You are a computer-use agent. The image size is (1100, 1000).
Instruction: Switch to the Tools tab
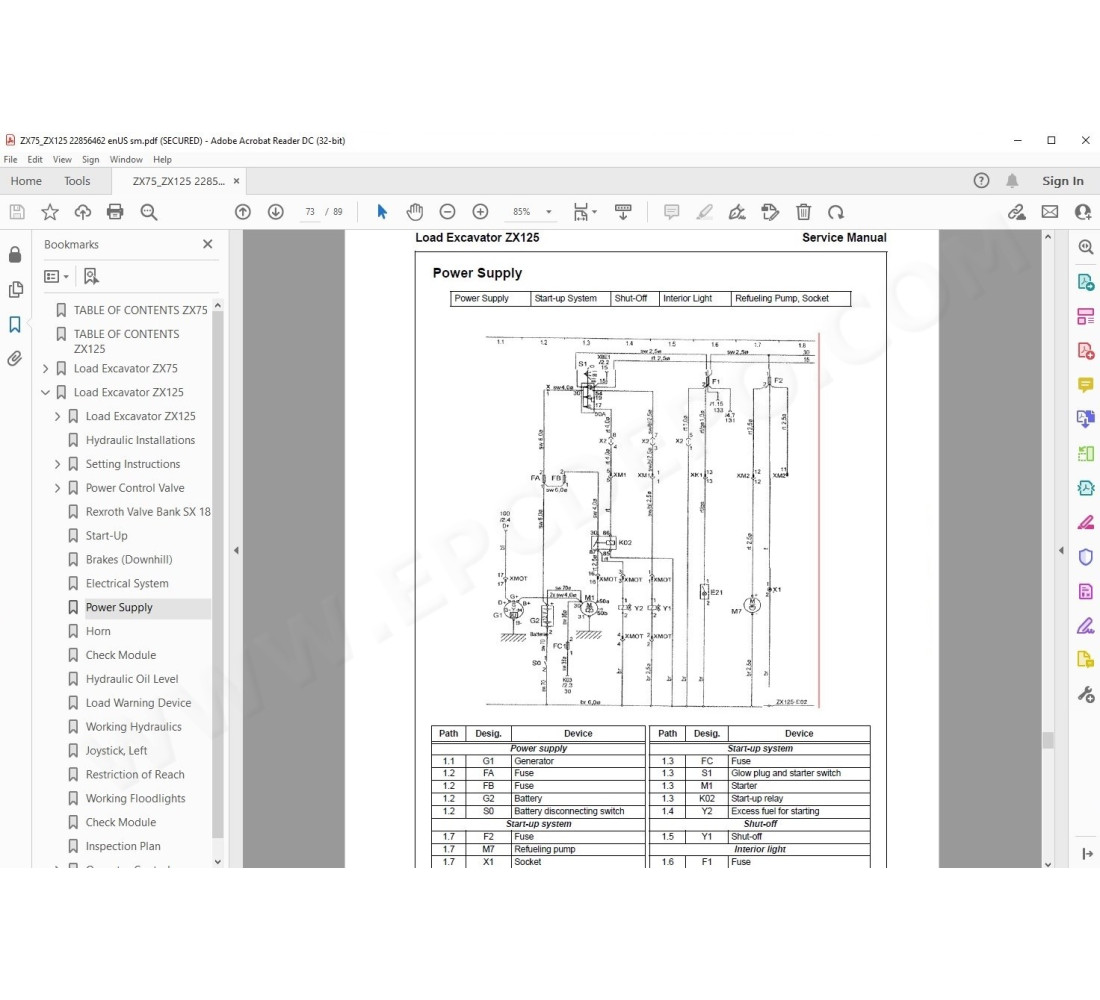click(x=77, y=181)
